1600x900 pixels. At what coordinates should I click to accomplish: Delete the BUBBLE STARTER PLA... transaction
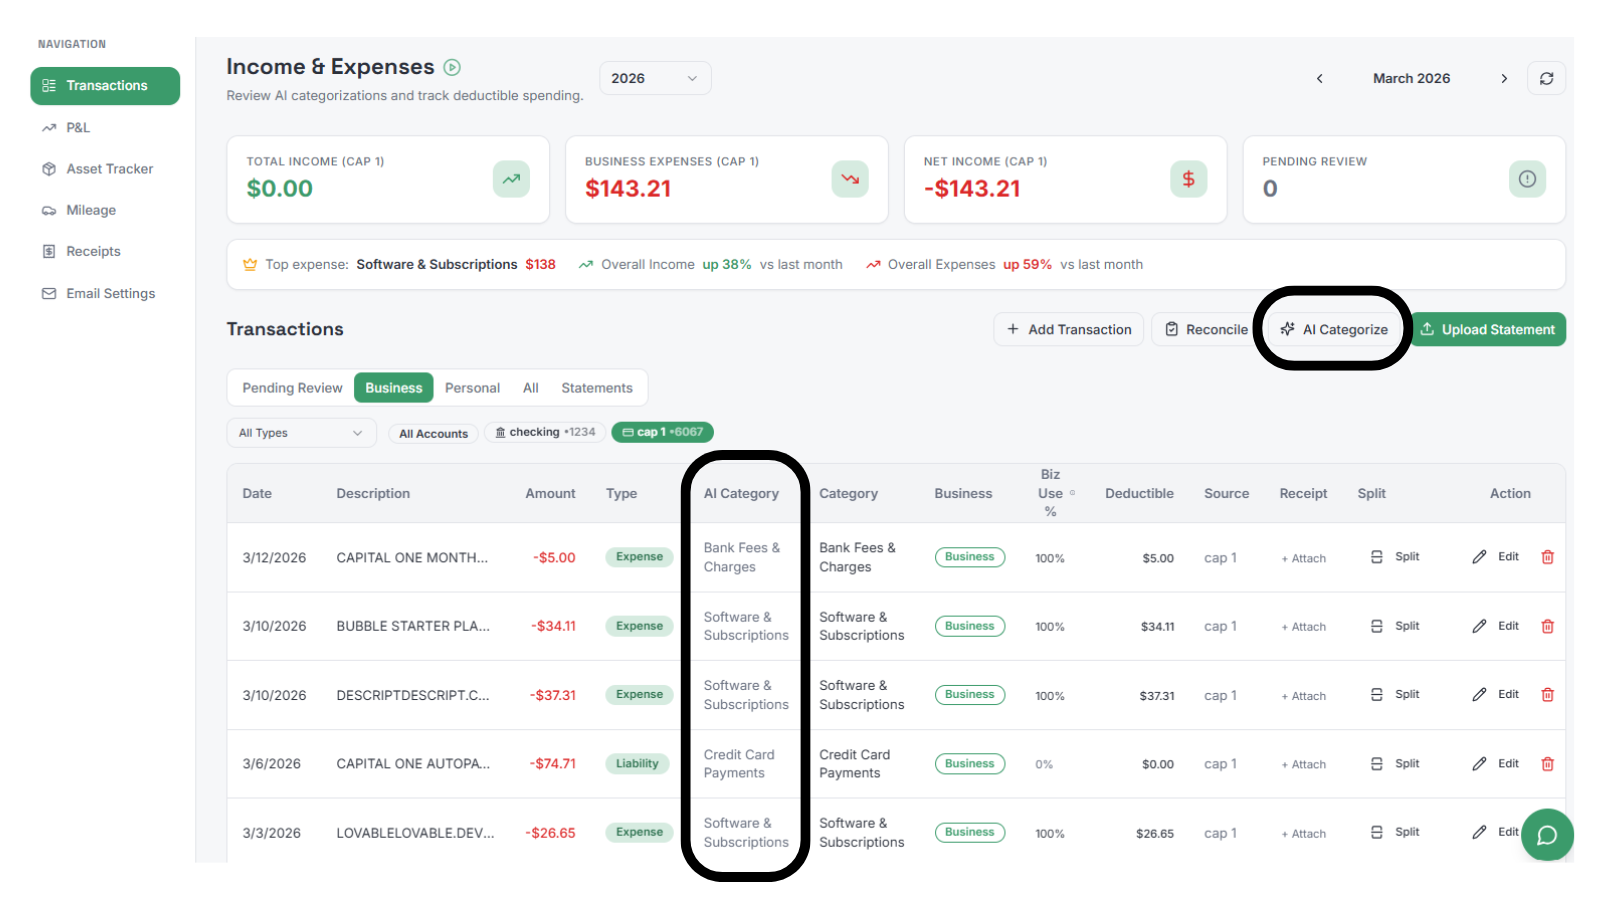pyautogui.click(x=1547, y=626)
